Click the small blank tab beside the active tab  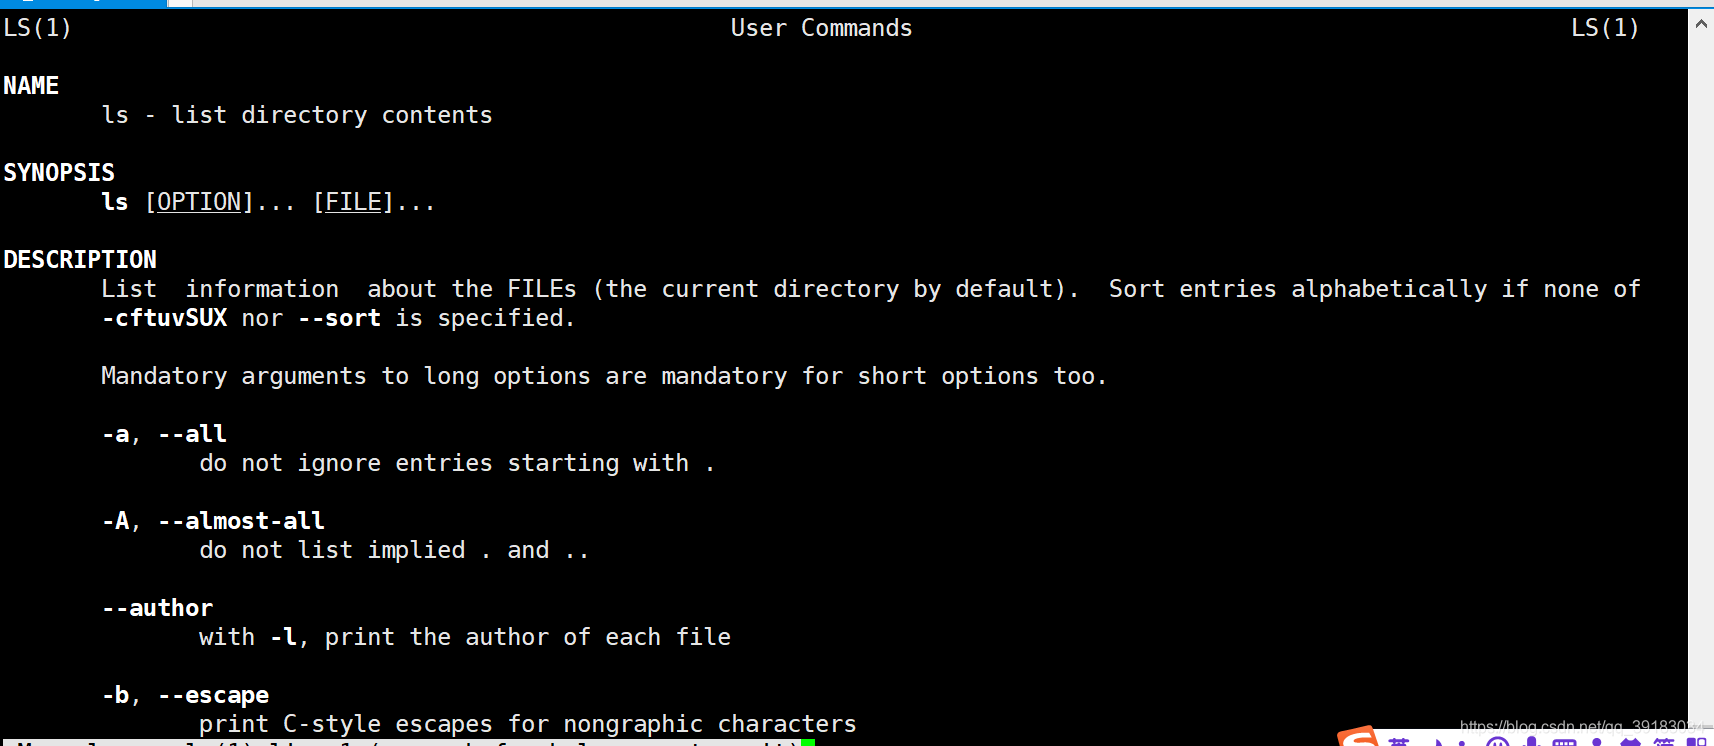point(180,3)
